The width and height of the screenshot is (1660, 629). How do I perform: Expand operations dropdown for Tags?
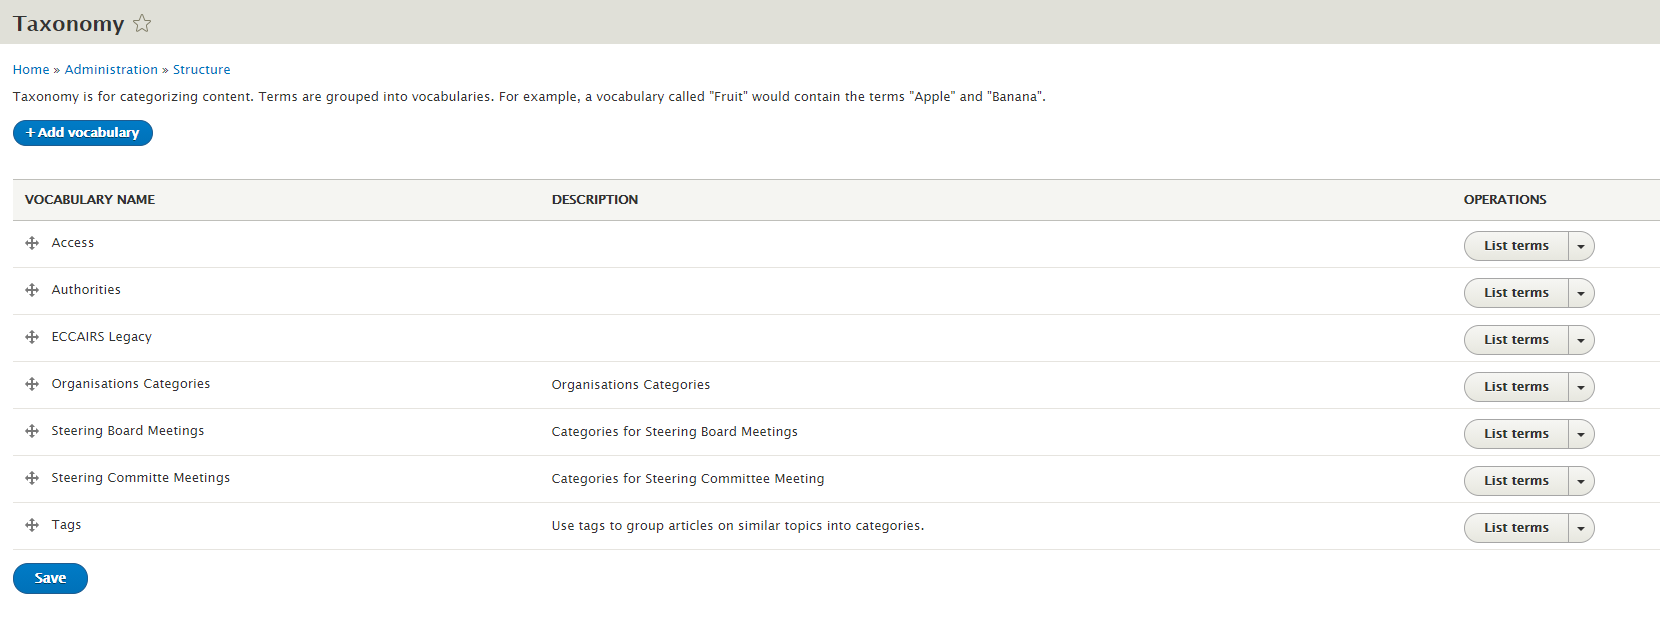(1581, 528)
